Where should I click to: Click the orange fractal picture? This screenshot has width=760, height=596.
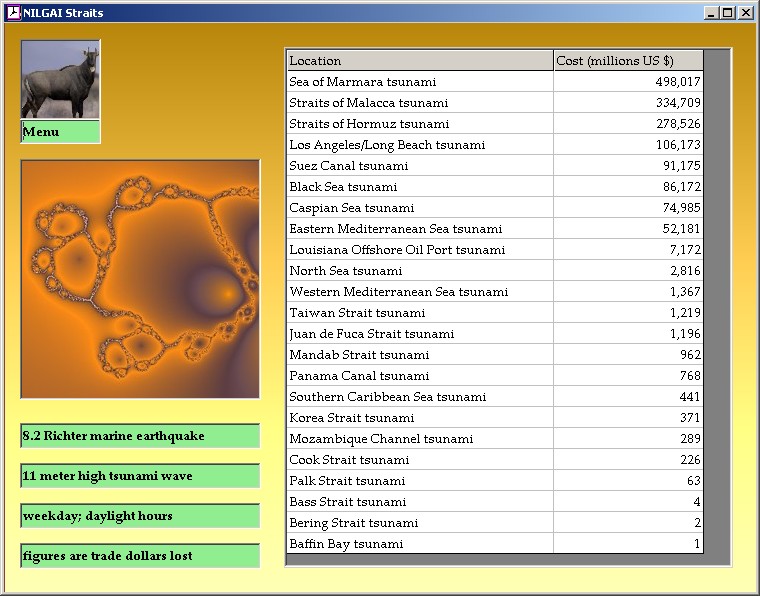tap(140, 279)
